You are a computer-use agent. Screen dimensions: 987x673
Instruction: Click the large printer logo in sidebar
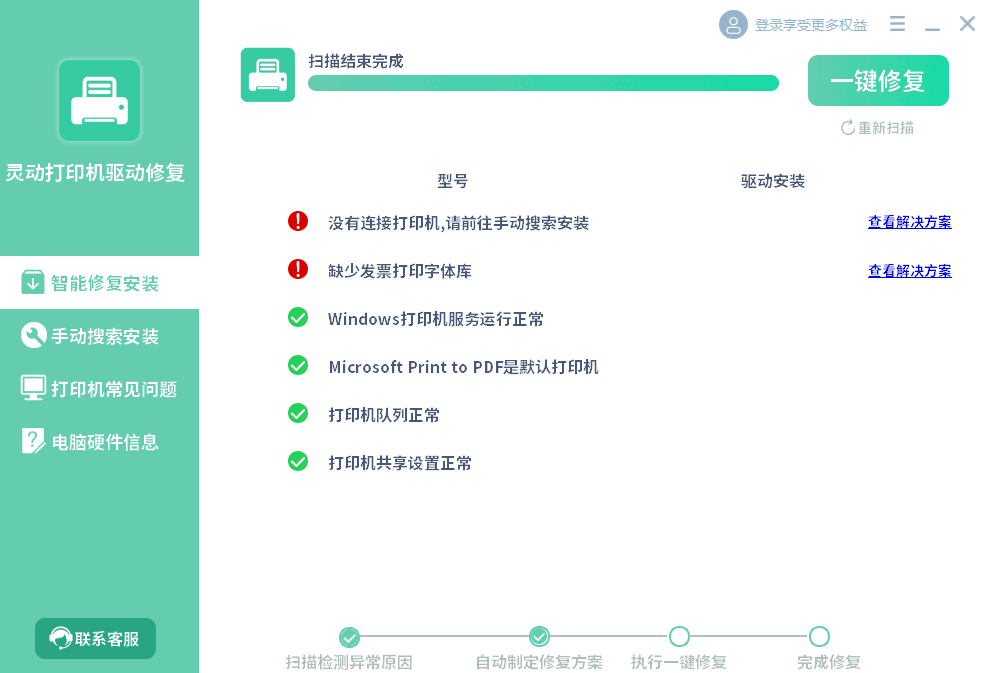pos(100,100)
